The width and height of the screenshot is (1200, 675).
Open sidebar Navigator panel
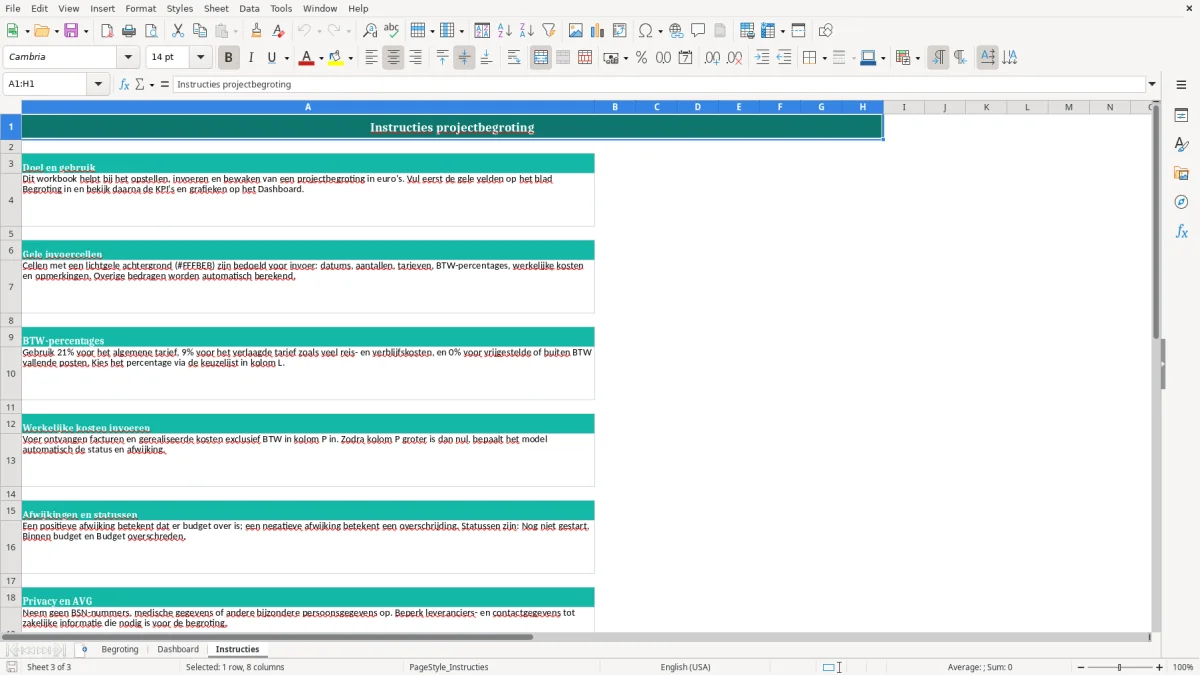pyautogui.click(x=1181, y=202)
